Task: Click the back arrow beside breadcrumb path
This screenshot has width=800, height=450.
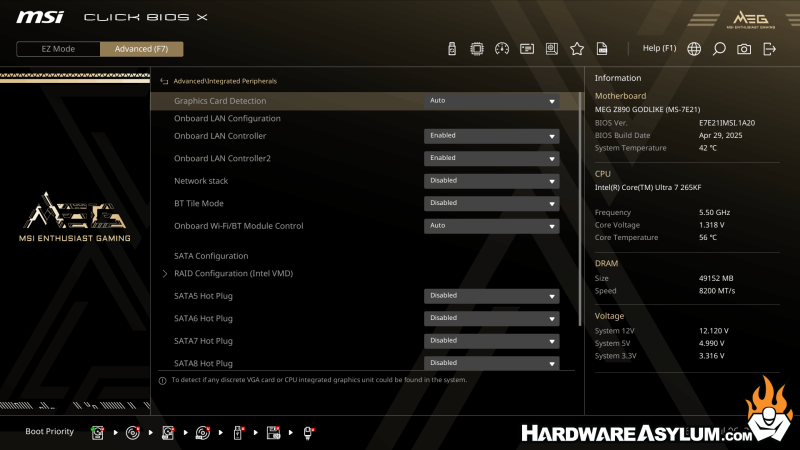Action: click(164, 81)
